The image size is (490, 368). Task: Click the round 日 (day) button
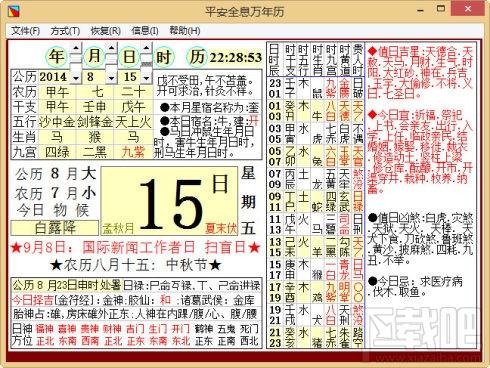129,56
